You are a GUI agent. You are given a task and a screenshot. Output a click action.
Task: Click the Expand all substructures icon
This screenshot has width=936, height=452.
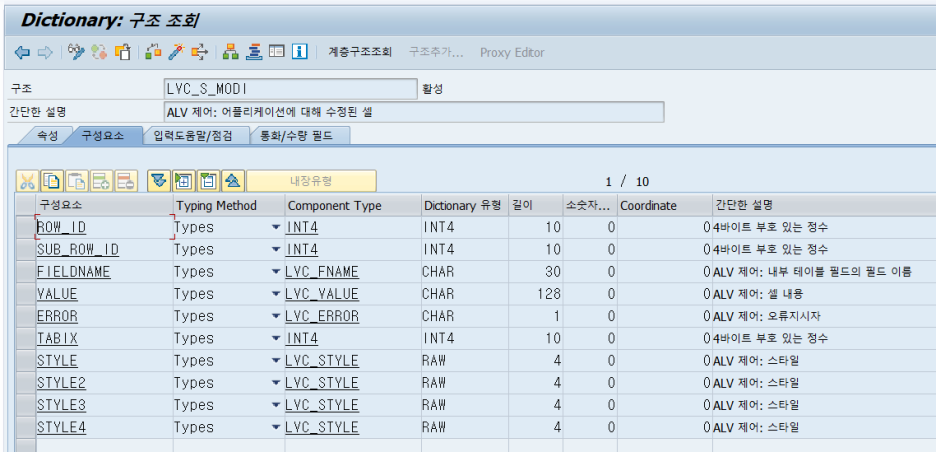click(159, 180)
